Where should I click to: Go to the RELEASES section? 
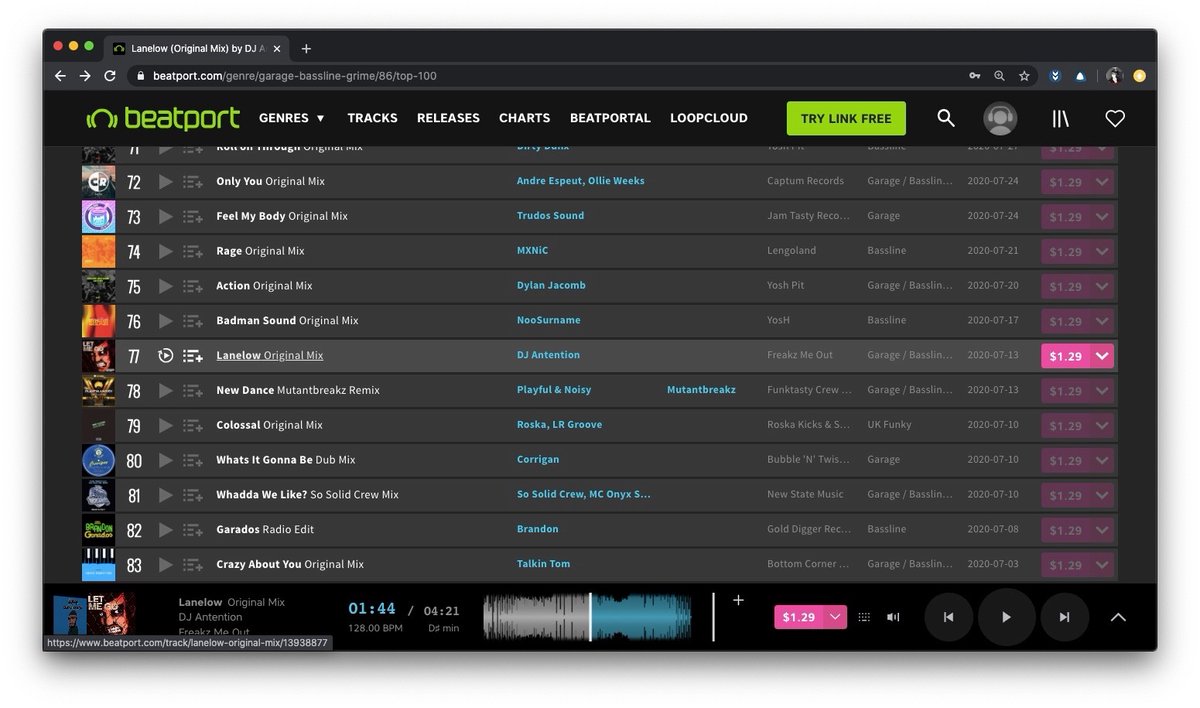pyautogui.click(x=448, y=118)
